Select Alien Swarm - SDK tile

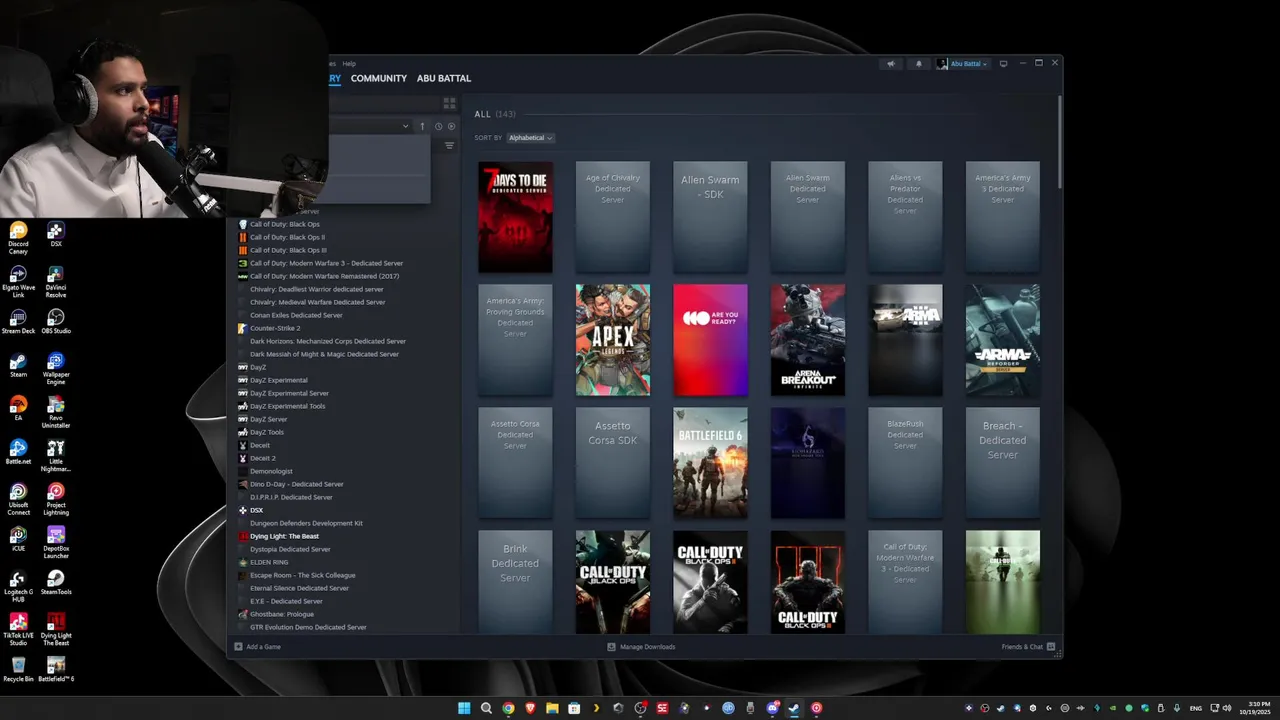tap(710, 217)
